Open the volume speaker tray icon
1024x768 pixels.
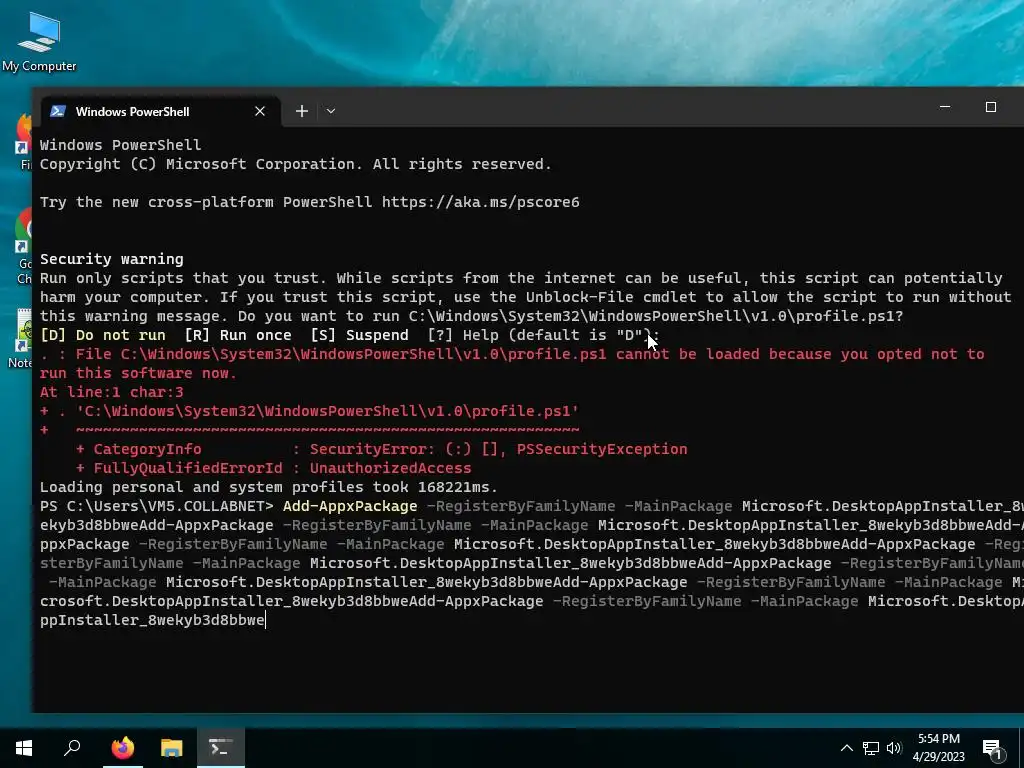pos(894,748)
